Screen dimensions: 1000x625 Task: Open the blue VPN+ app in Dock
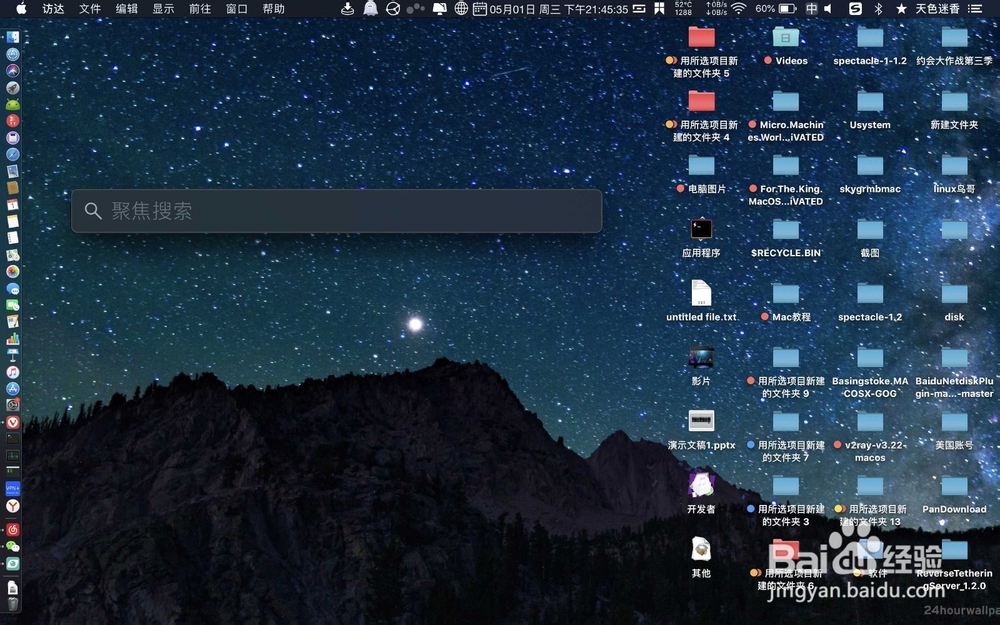pyautogui.click(x=13, y=489)
